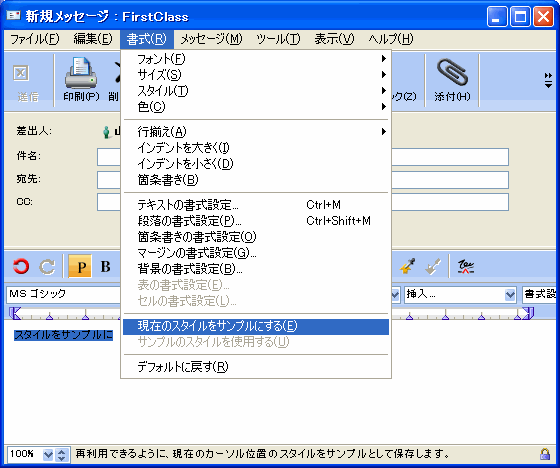This screenshot has height=468, width=560.
Task: Toggle Bold with the B button
Action: tap(105, 267)
